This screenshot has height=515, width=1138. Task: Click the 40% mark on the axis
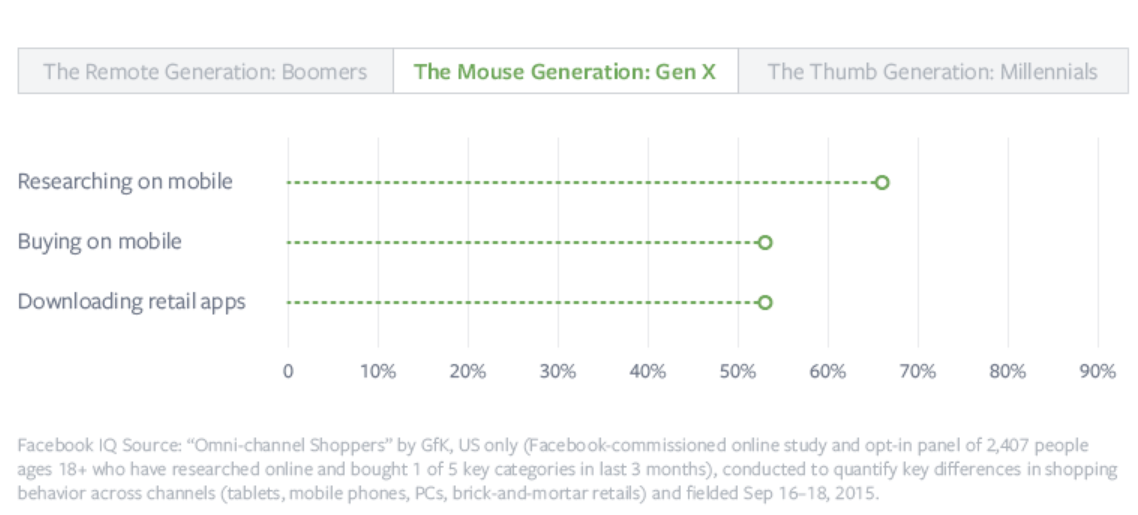pos(648,371)
